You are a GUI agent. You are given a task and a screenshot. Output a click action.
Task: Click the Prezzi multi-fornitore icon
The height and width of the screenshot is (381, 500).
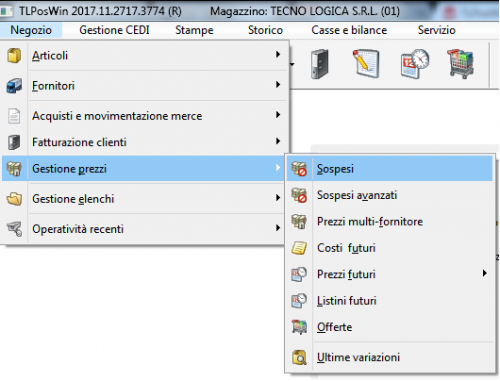click(299, 221)
